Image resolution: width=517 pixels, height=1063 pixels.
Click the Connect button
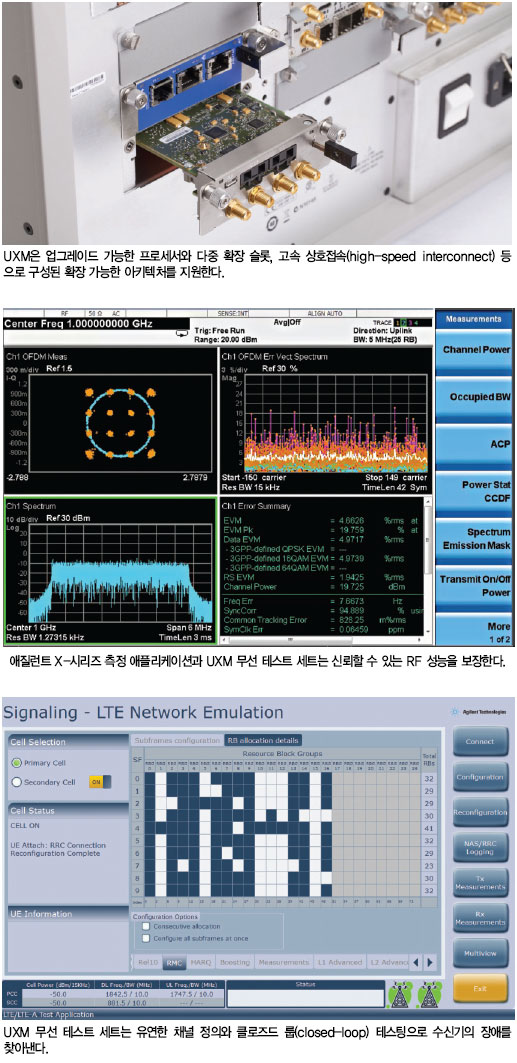click(480, 742)
